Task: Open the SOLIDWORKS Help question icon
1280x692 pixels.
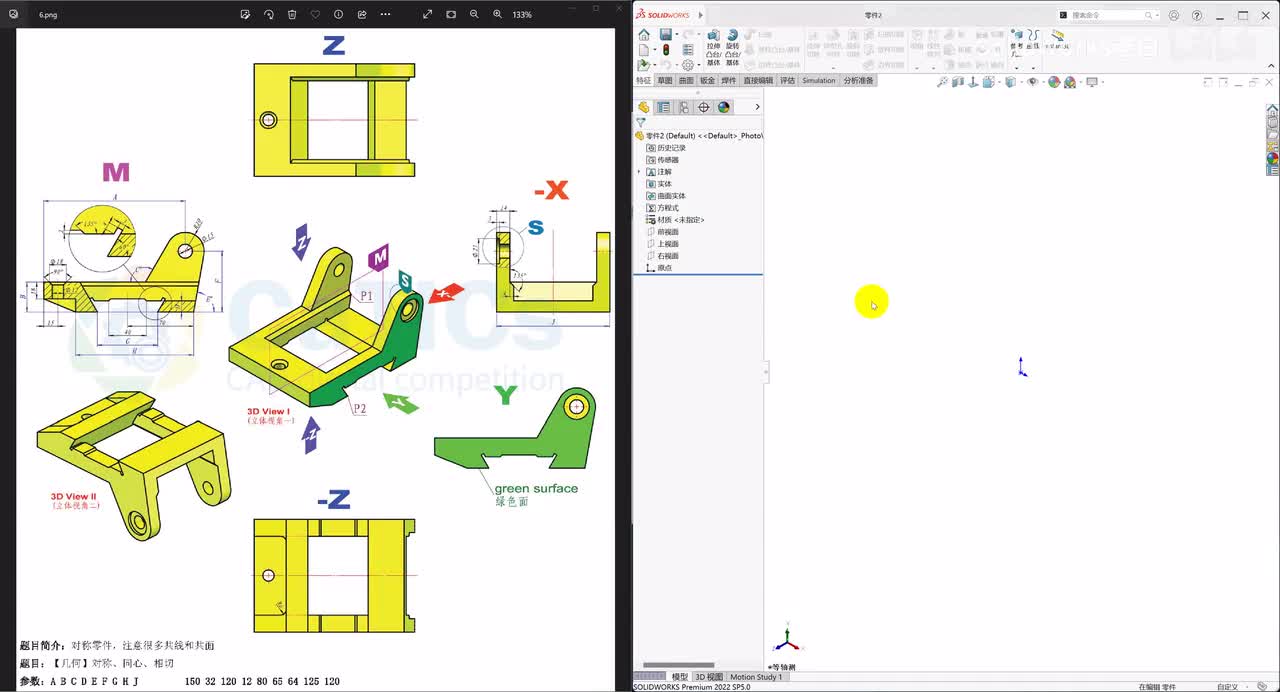Action: [x=1197, y=15]
